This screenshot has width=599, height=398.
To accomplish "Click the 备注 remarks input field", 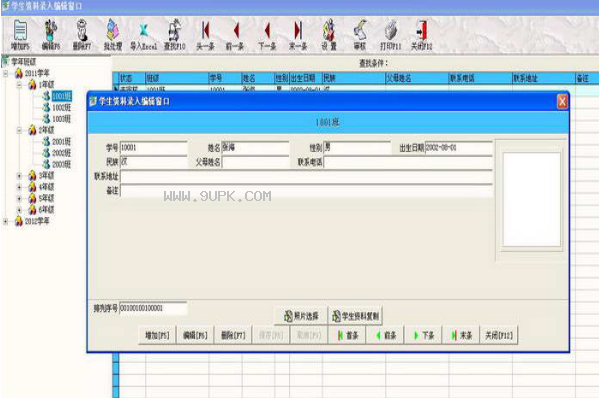I will (306, 191).
